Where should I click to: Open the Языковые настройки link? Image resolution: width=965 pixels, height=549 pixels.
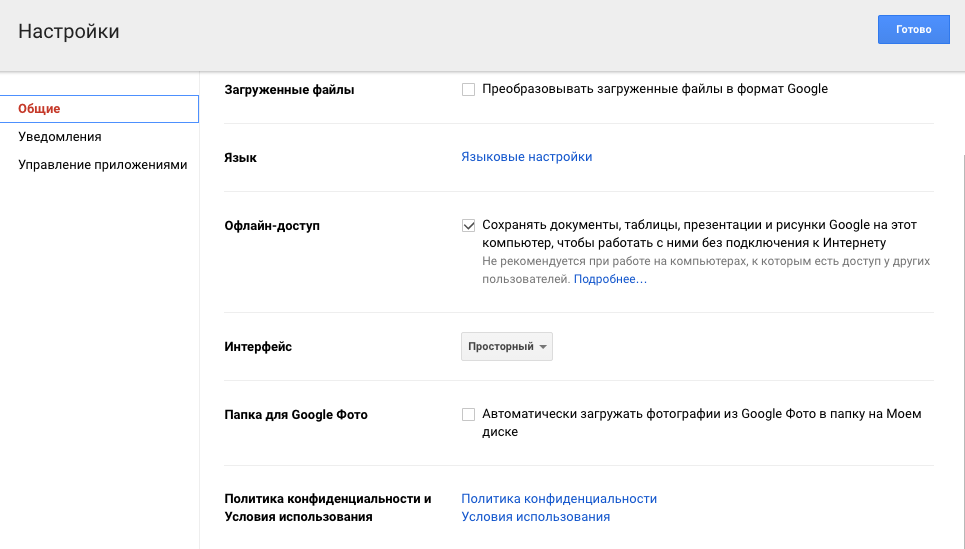[526, 157]
